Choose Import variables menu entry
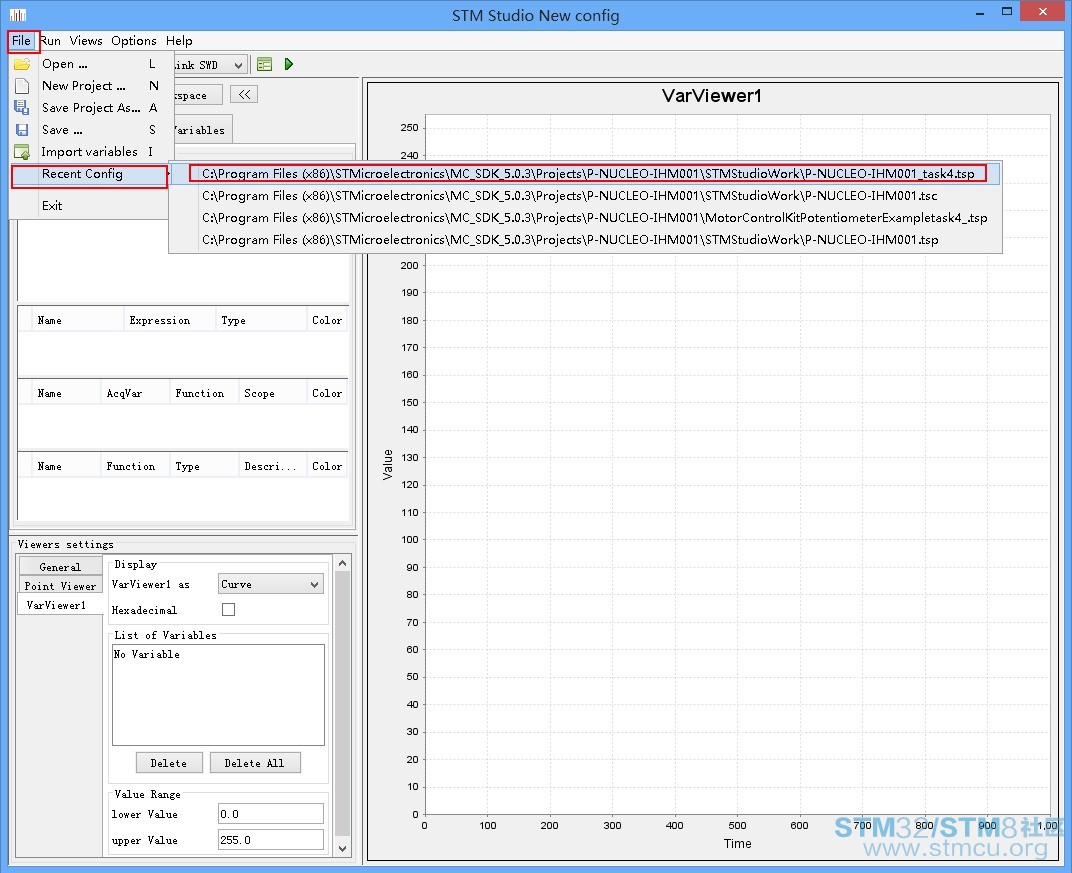The image size is (1072, 873). [92, 152]
